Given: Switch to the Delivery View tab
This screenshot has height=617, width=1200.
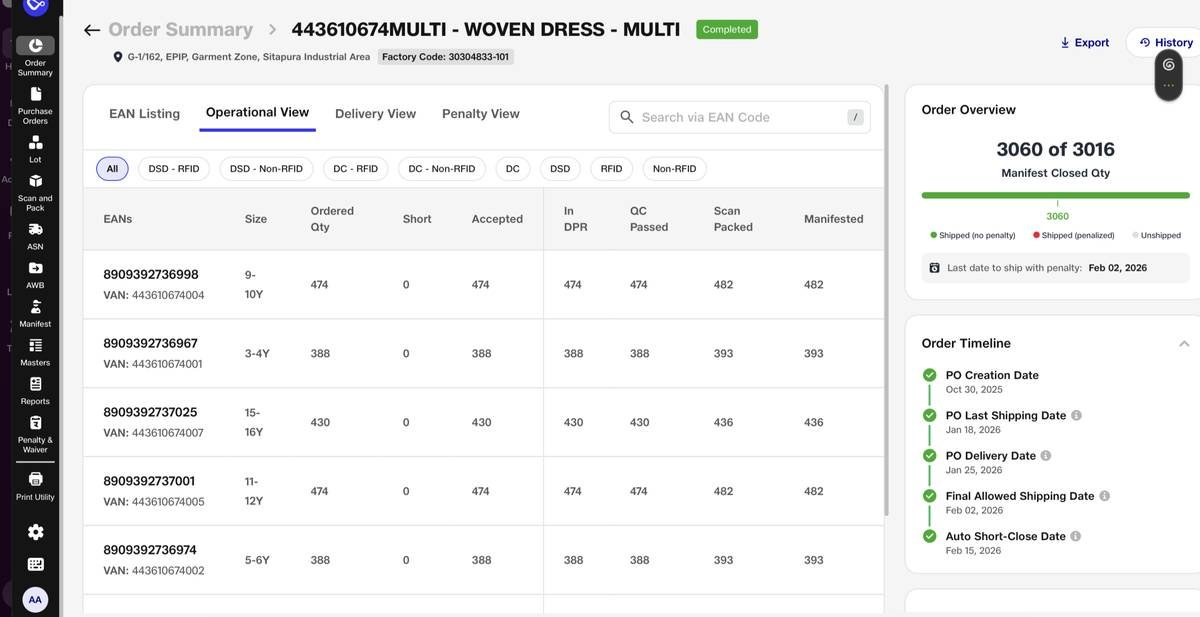Looking at the screenshot, I should 375,114.
